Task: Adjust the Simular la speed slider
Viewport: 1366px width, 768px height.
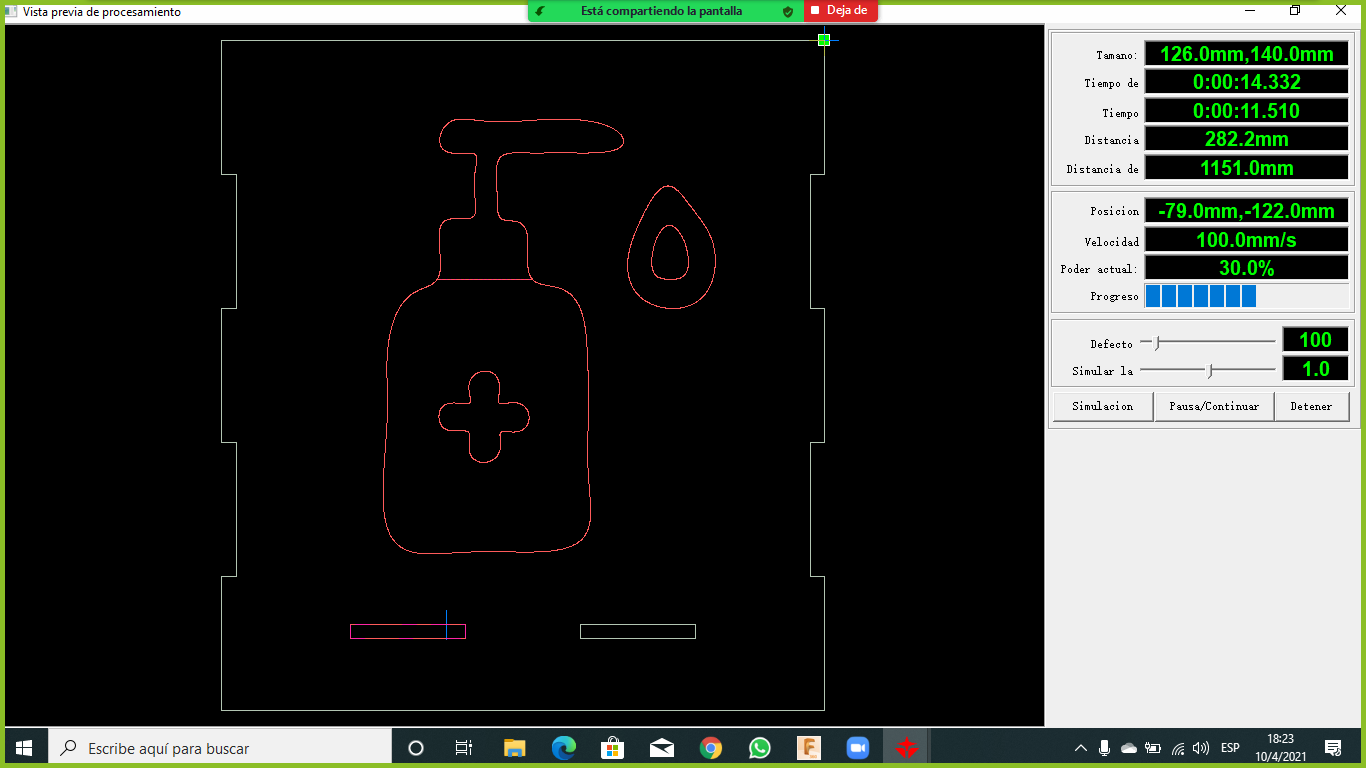Action: click(1210, 371)
